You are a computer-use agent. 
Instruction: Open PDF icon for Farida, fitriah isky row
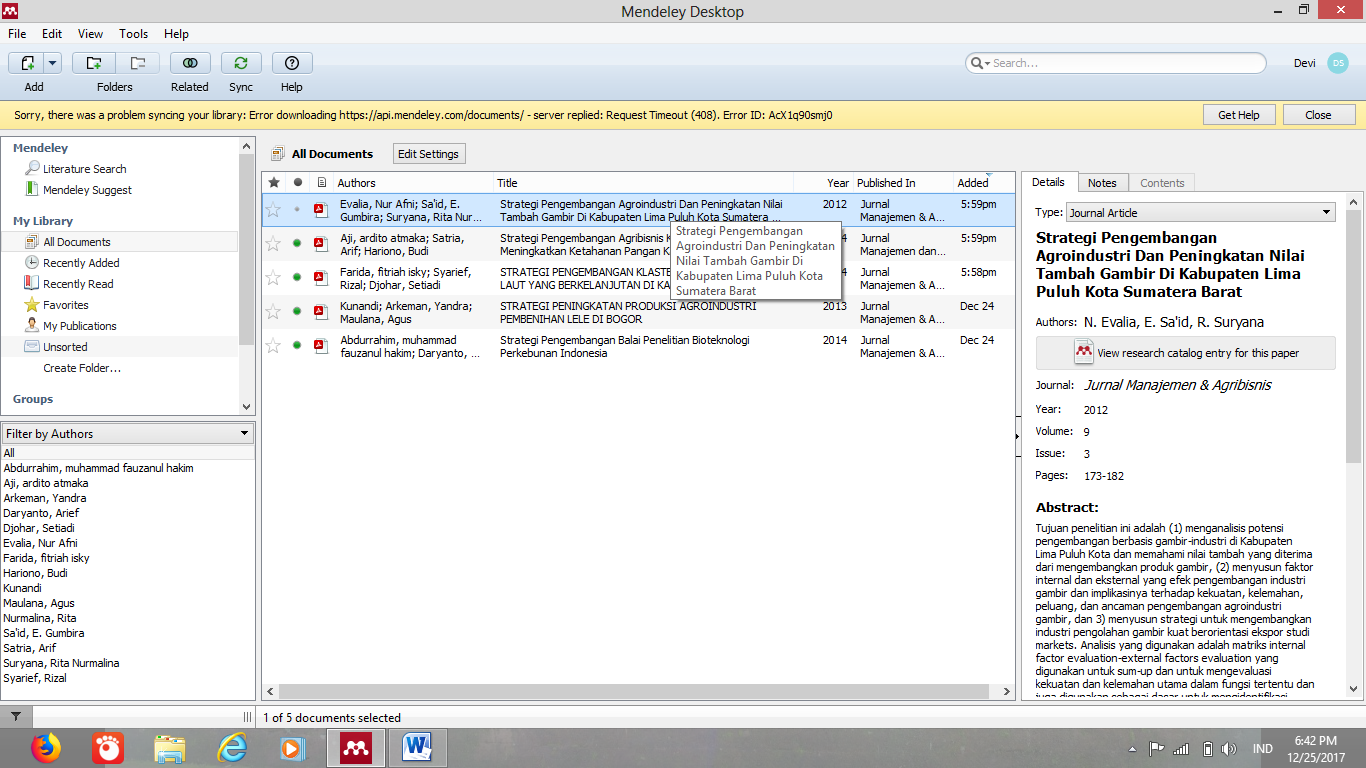click(x=321, y=278)
